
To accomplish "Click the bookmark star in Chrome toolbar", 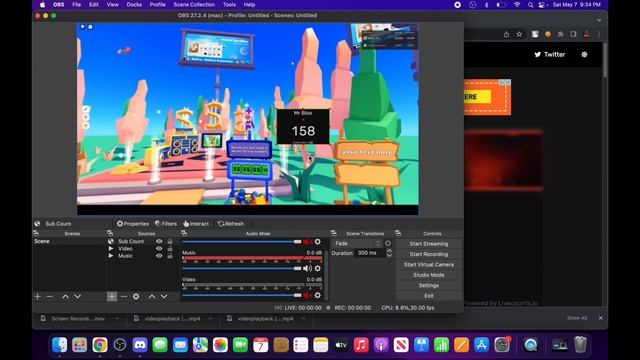I will click(519, 34).
